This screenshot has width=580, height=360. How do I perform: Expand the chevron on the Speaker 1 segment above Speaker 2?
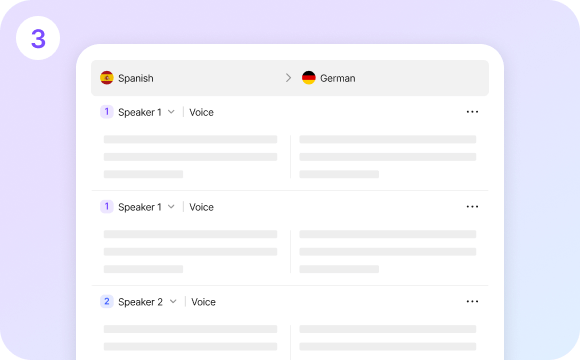click(171, 206)
